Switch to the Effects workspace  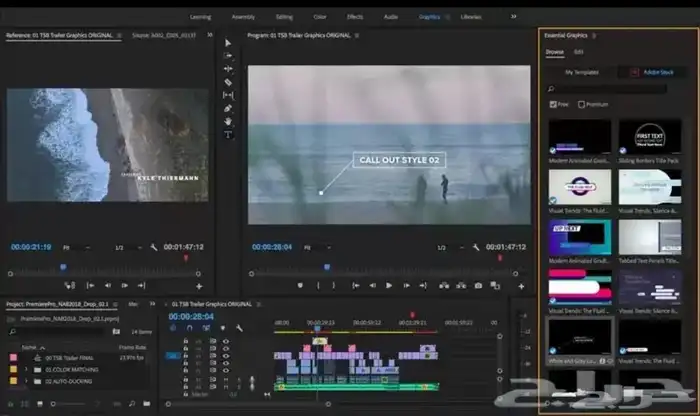tap(355, 17)
